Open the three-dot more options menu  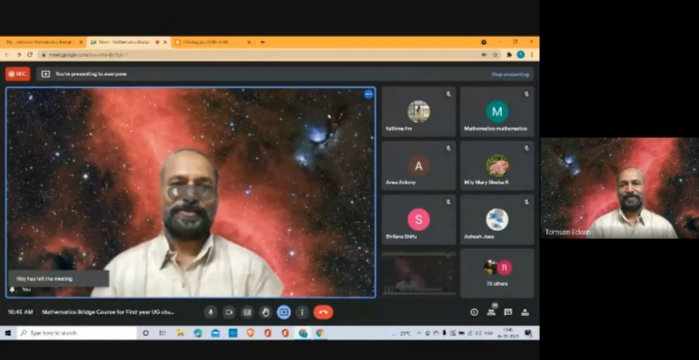[x=302, y=312]
